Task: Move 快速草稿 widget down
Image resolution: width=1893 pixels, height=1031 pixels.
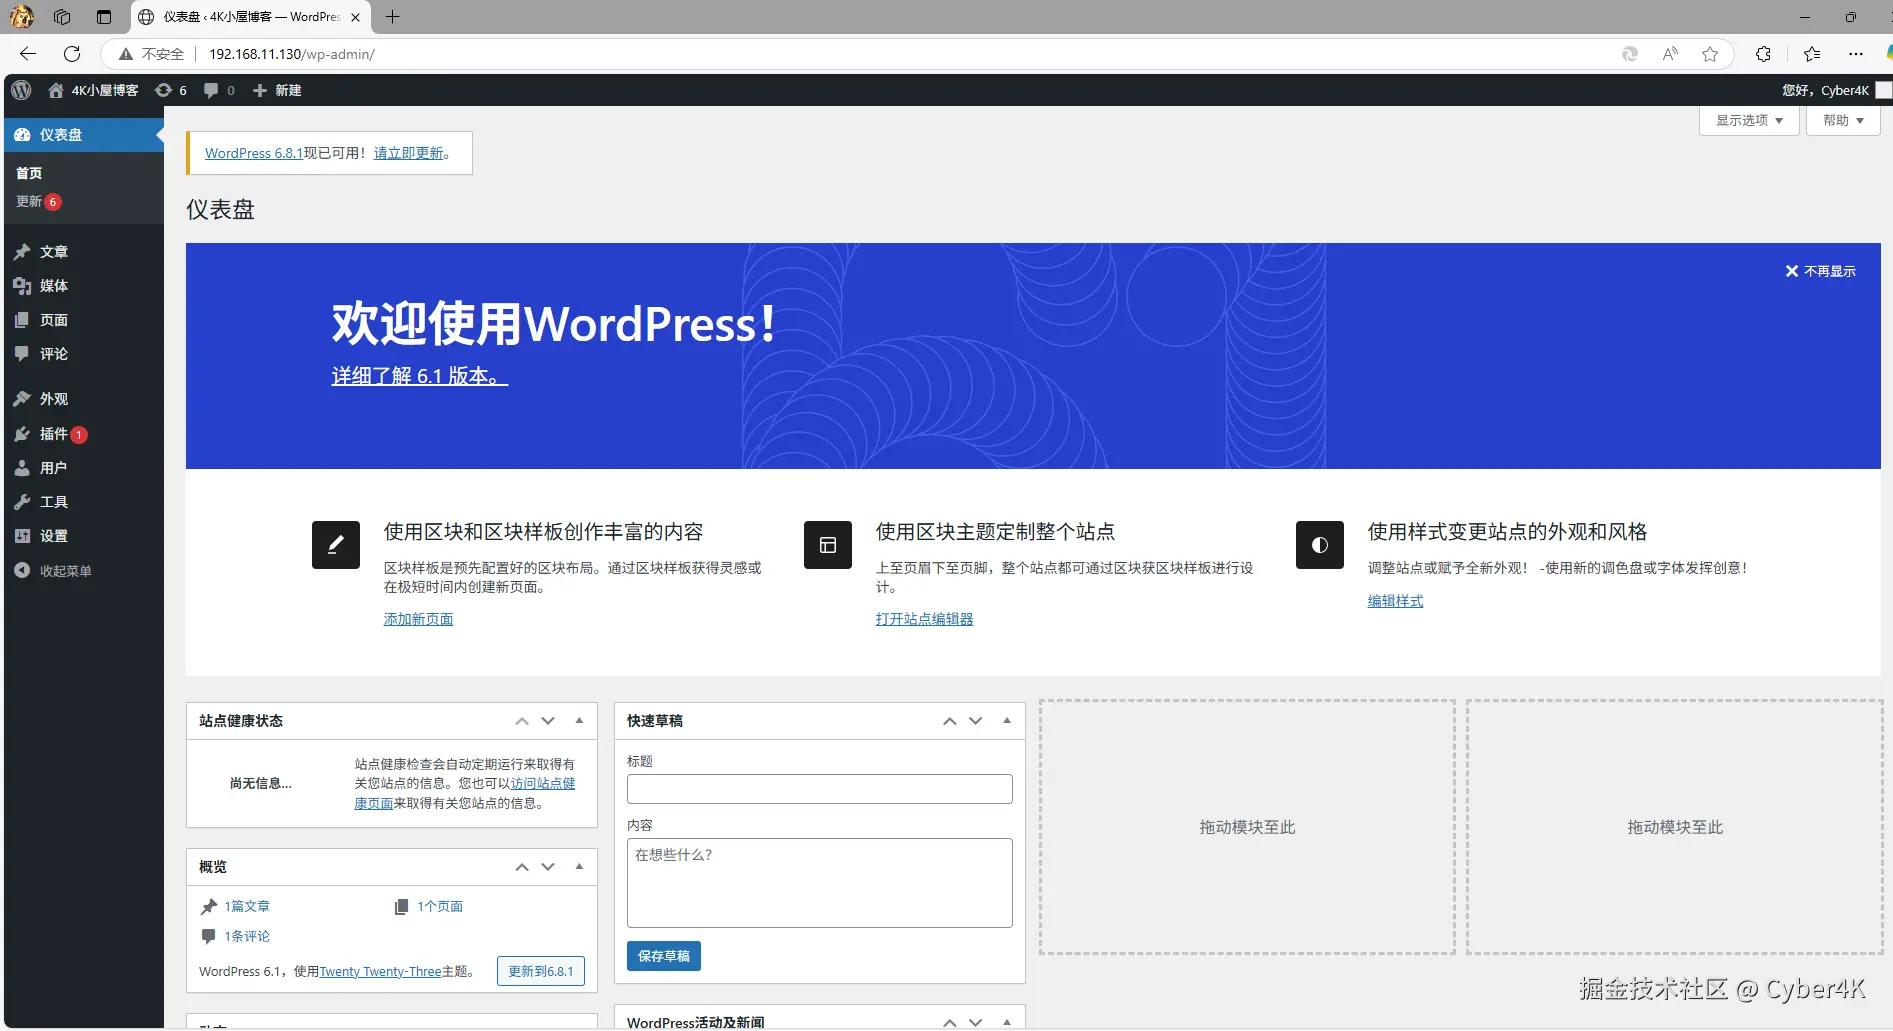Action: (976, 721)
